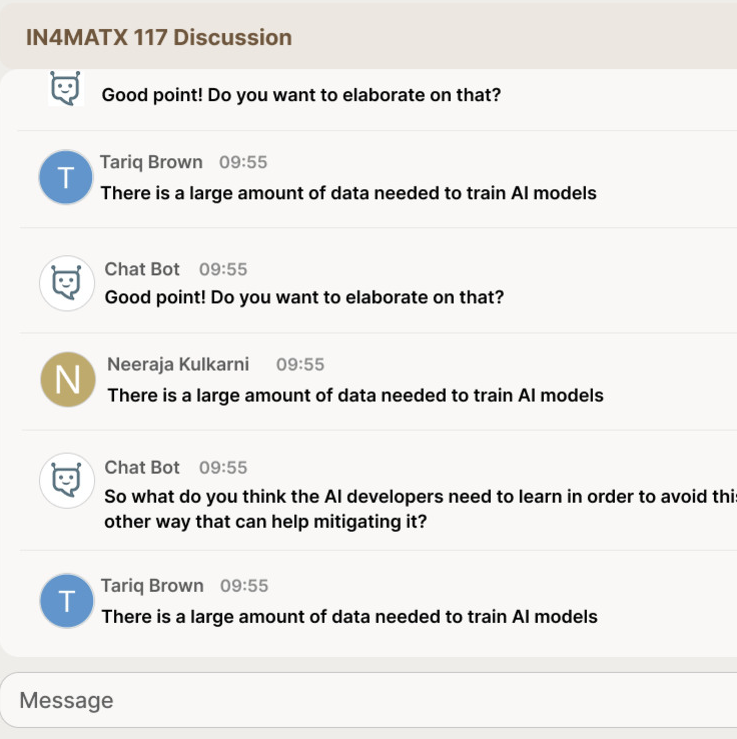Click the 09:55 timestamp on the last Tariq Brown message
Image resolution: width=737 pixels, height=739 pixels.
click(244, 586)
